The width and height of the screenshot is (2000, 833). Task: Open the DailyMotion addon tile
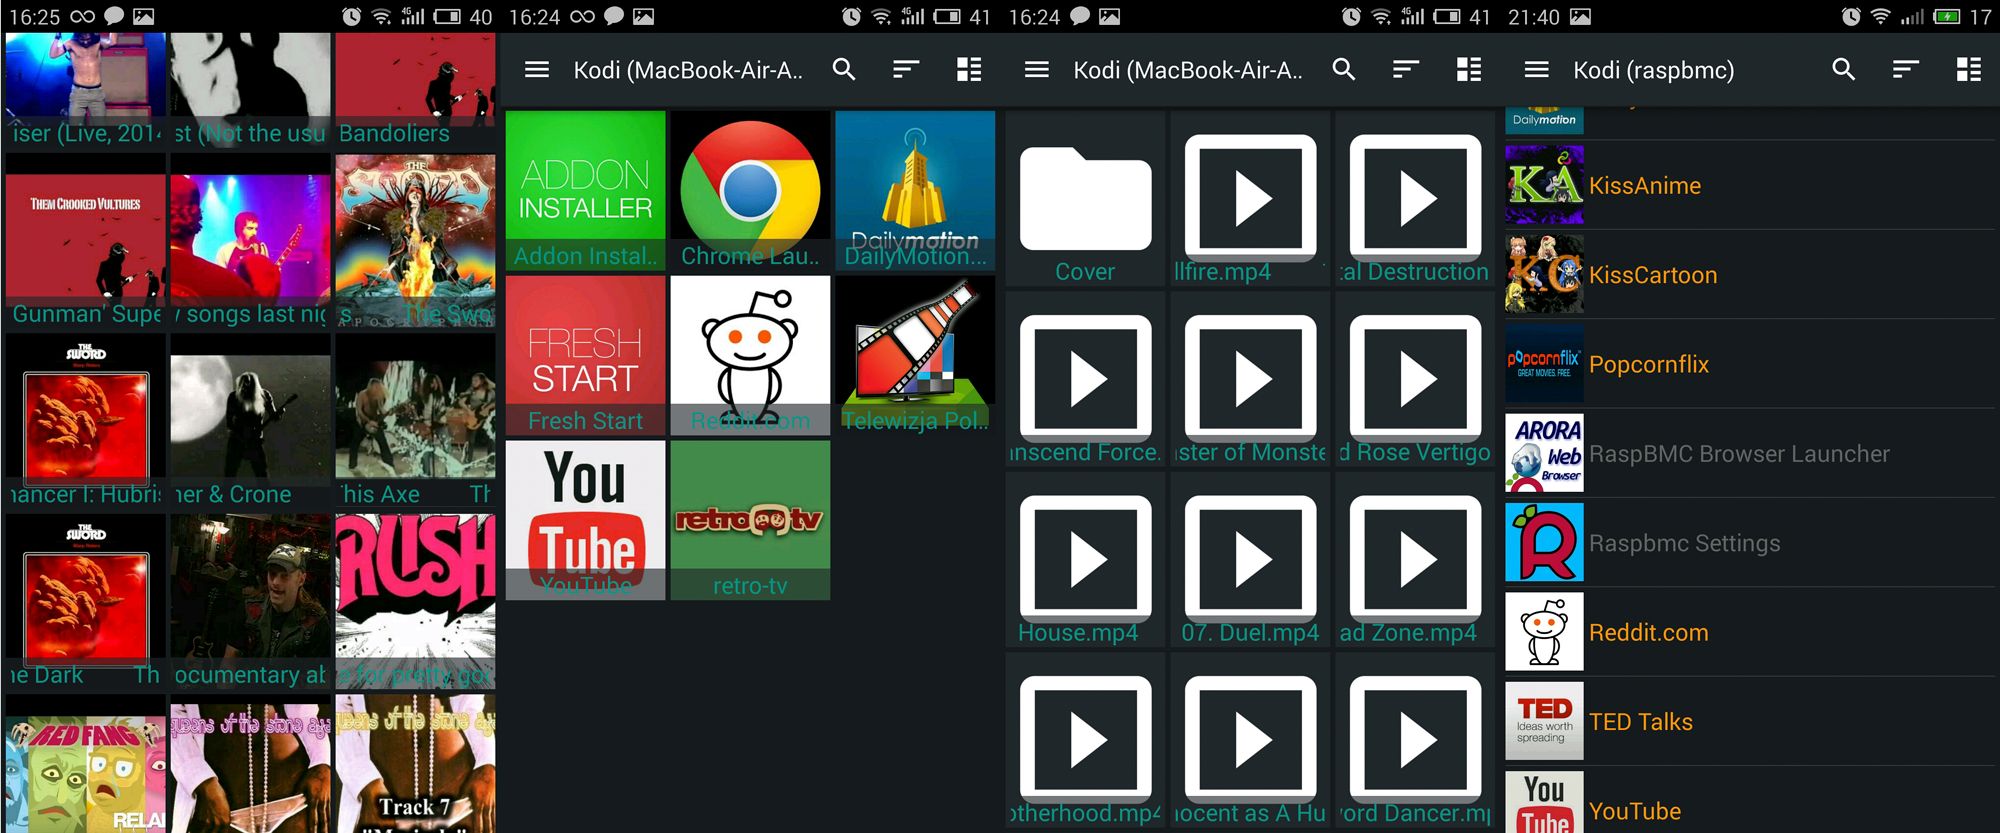[915, 189]
